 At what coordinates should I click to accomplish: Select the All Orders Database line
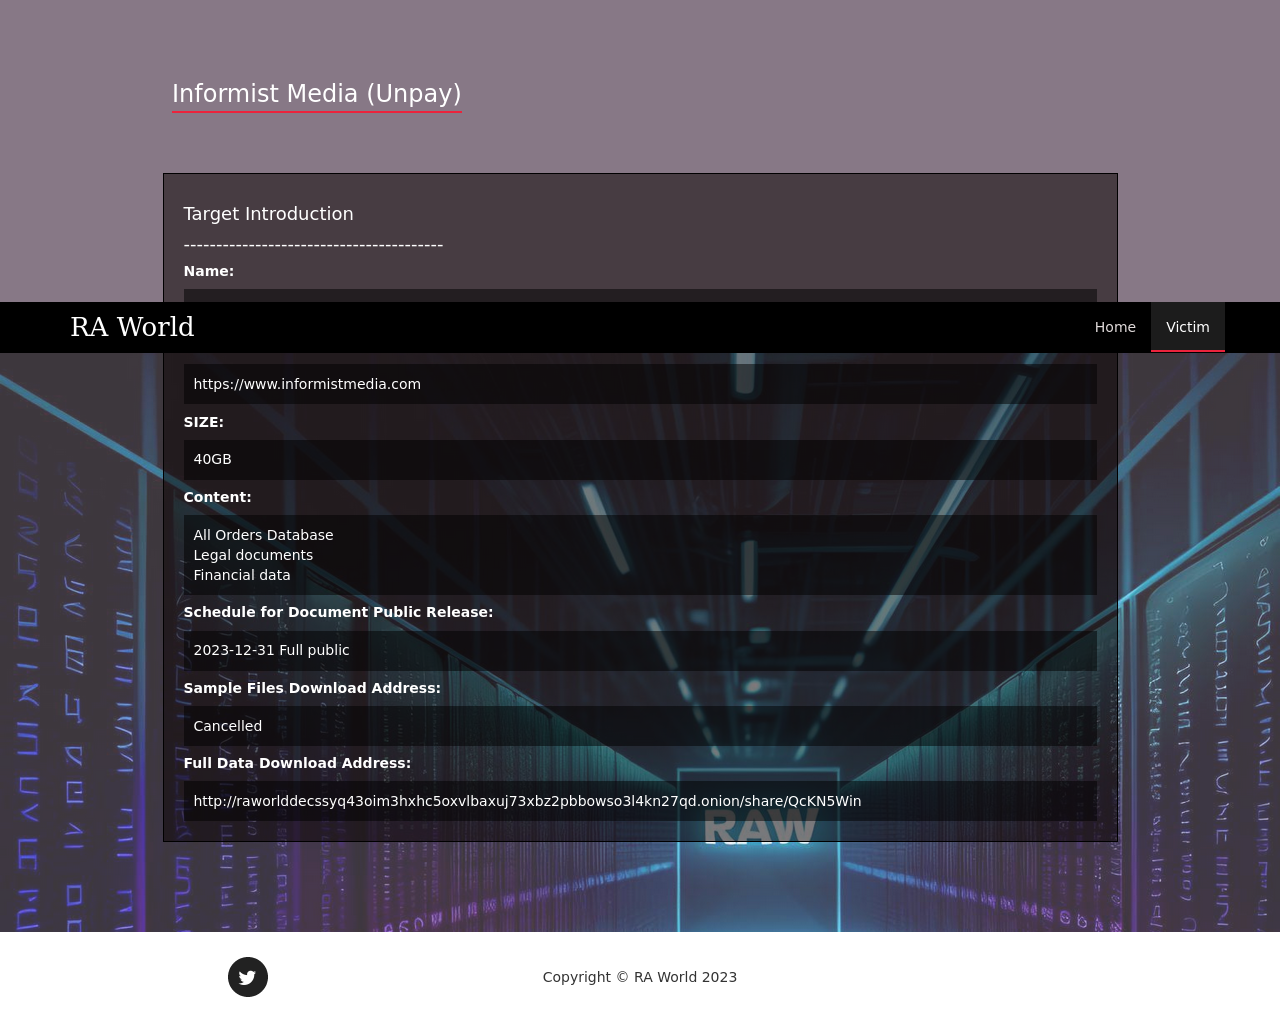pyautogui.click(x=263, y=535)
